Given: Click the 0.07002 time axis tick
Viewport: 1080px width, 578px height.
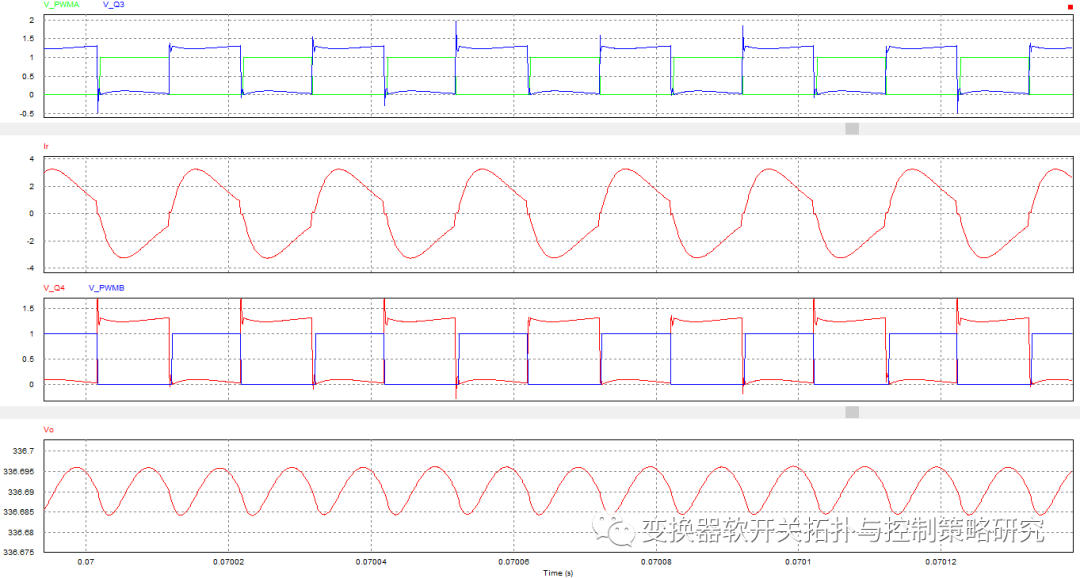Looking at the screenshot, I should (x=228, y=562).
